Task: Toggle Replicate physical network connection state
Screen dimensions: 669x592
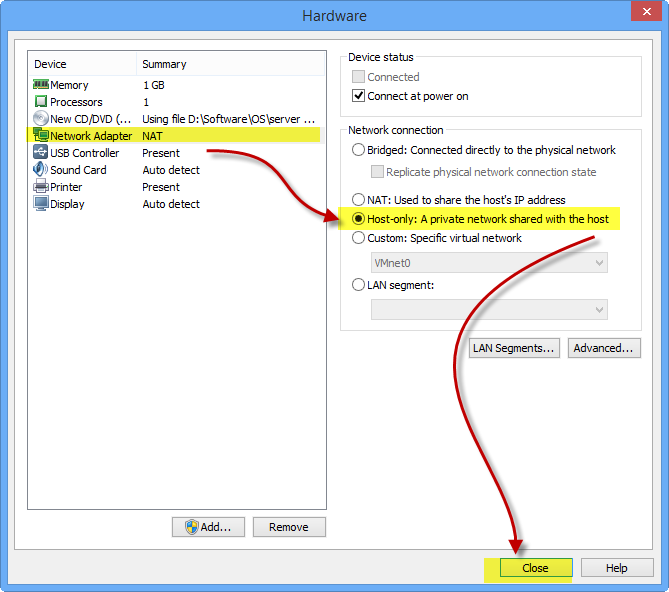Action: pyautogui.click(x=377, y=172)
